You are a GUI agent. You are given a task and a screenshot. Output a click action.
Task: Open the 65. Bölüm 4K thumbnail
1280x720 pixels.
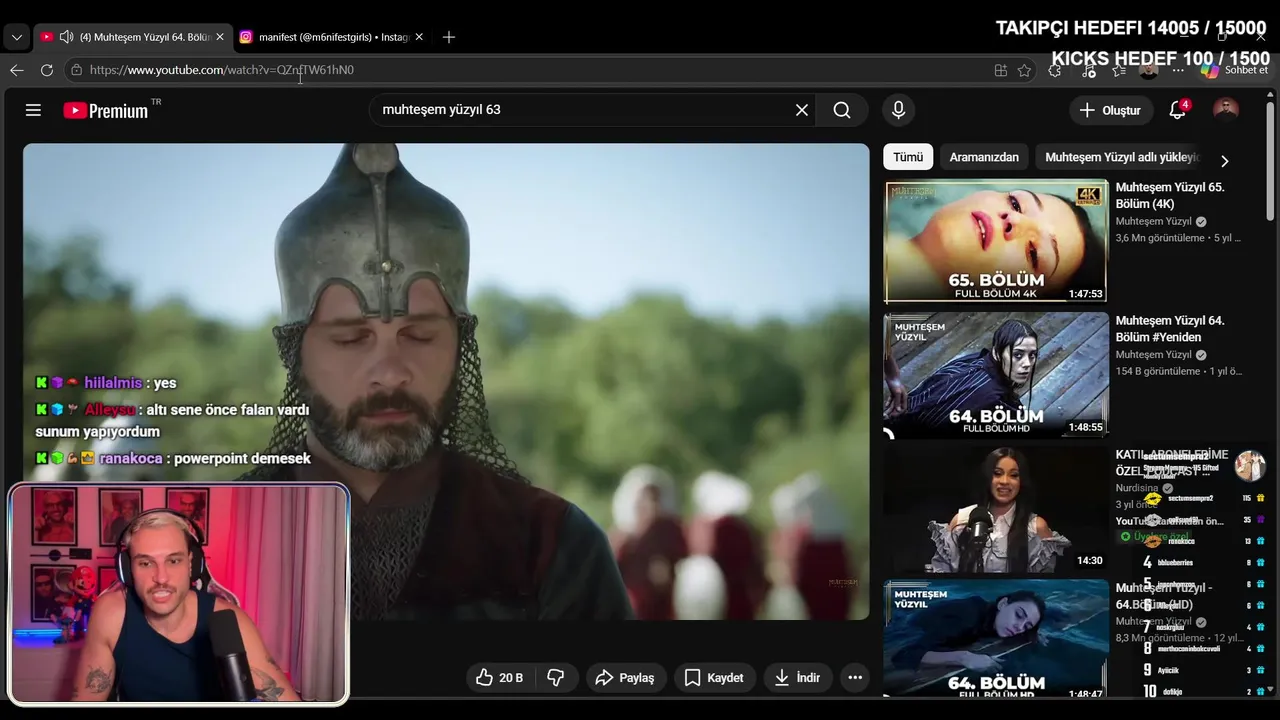(x=996, y=241)
